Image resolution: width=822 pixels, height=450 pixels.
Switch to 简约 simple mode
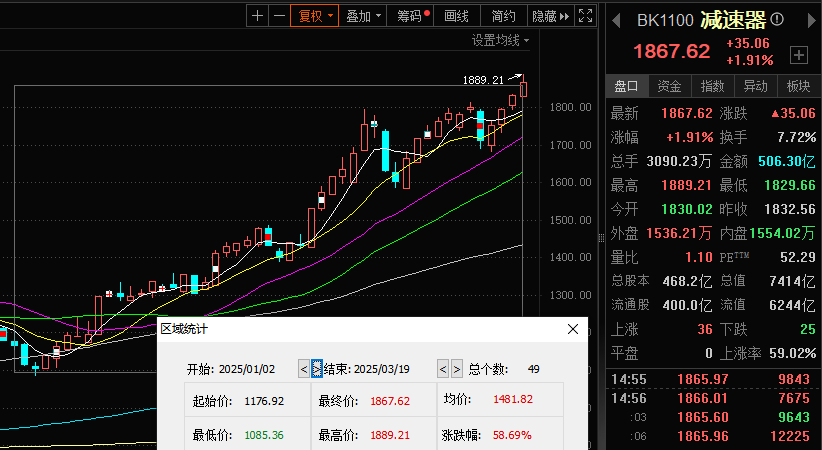coord(503,16)
